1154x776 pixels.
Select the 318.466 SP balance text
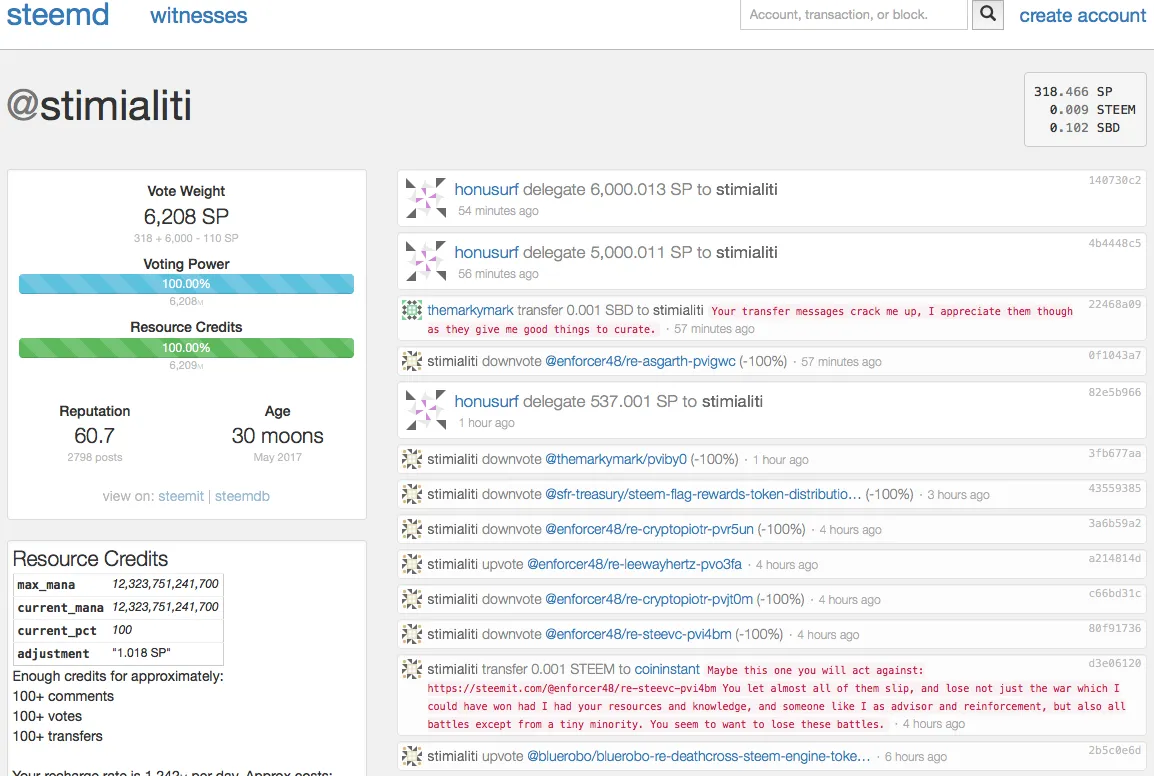click(1073, 91)
